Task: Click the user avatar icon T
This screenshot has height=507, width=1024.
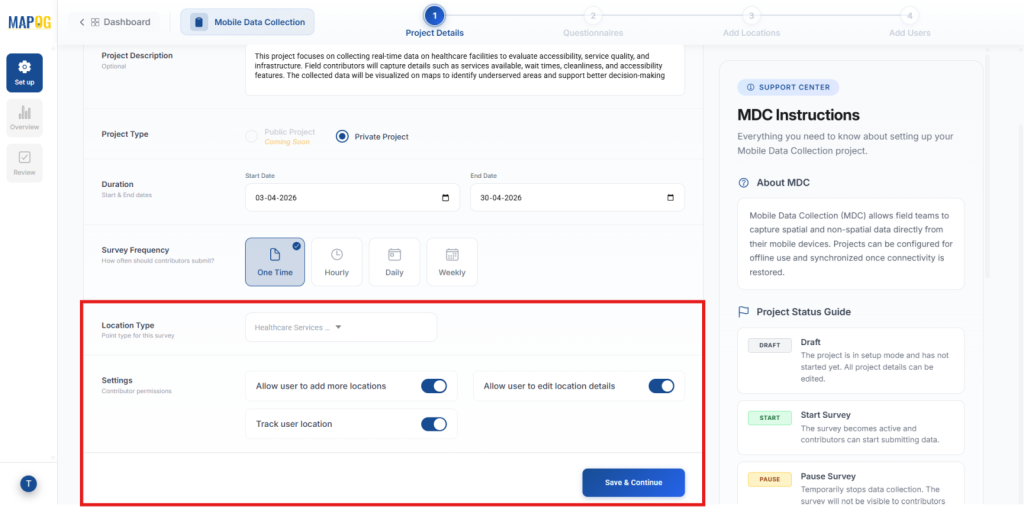Action: click(29, 484)
